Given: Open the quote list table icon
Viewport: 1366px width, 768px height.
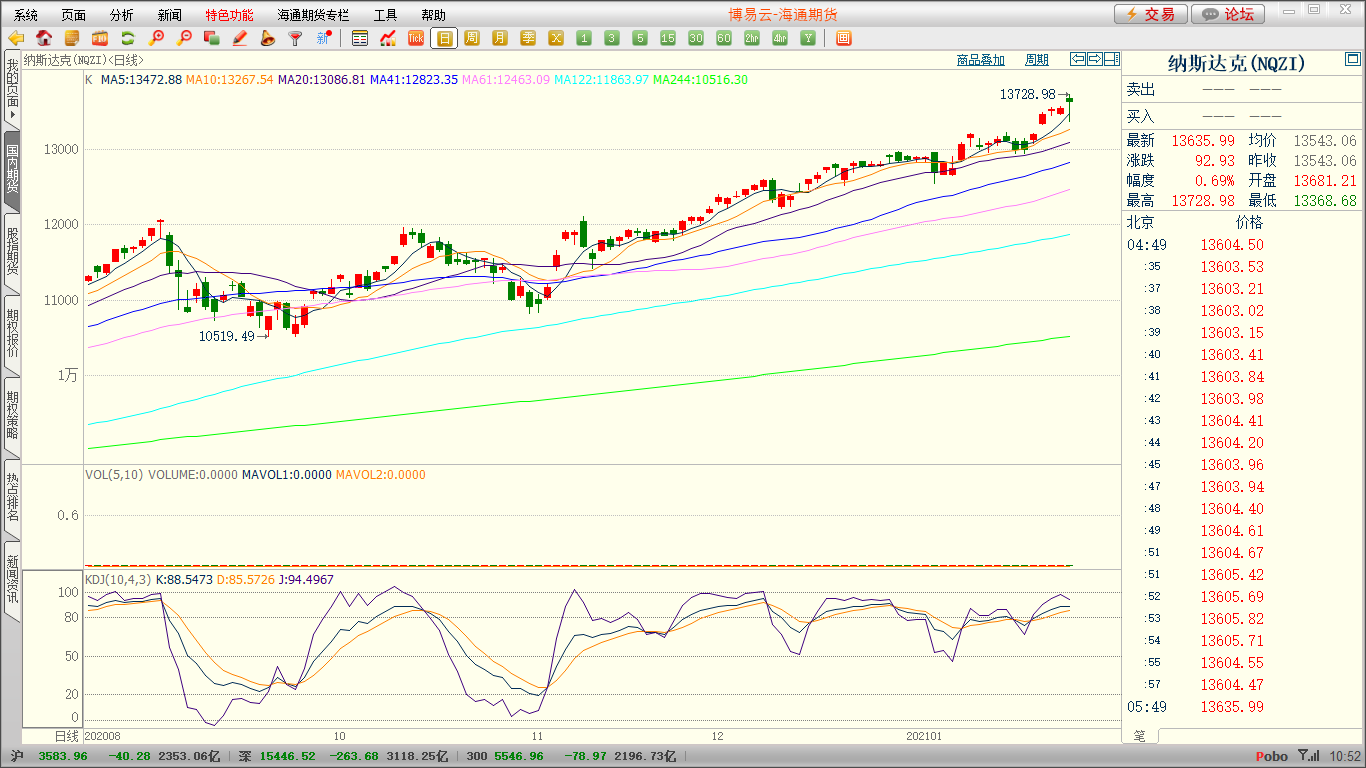Looking at the screenshot, I should 360,38.
